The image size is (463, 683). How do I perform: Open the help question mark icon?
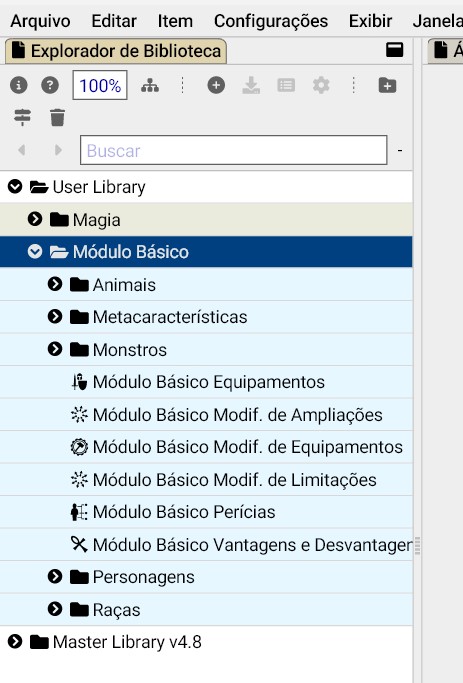[50, 85]
